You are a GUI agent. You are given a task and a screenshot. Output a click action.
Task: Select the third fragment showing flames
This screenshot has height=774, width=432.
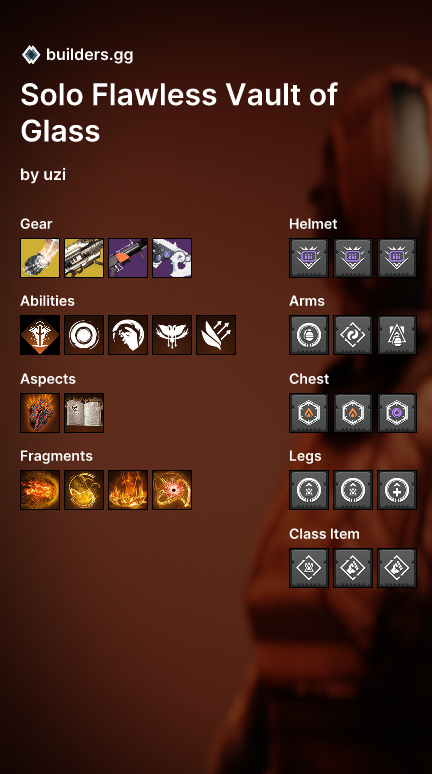(128, 490)
